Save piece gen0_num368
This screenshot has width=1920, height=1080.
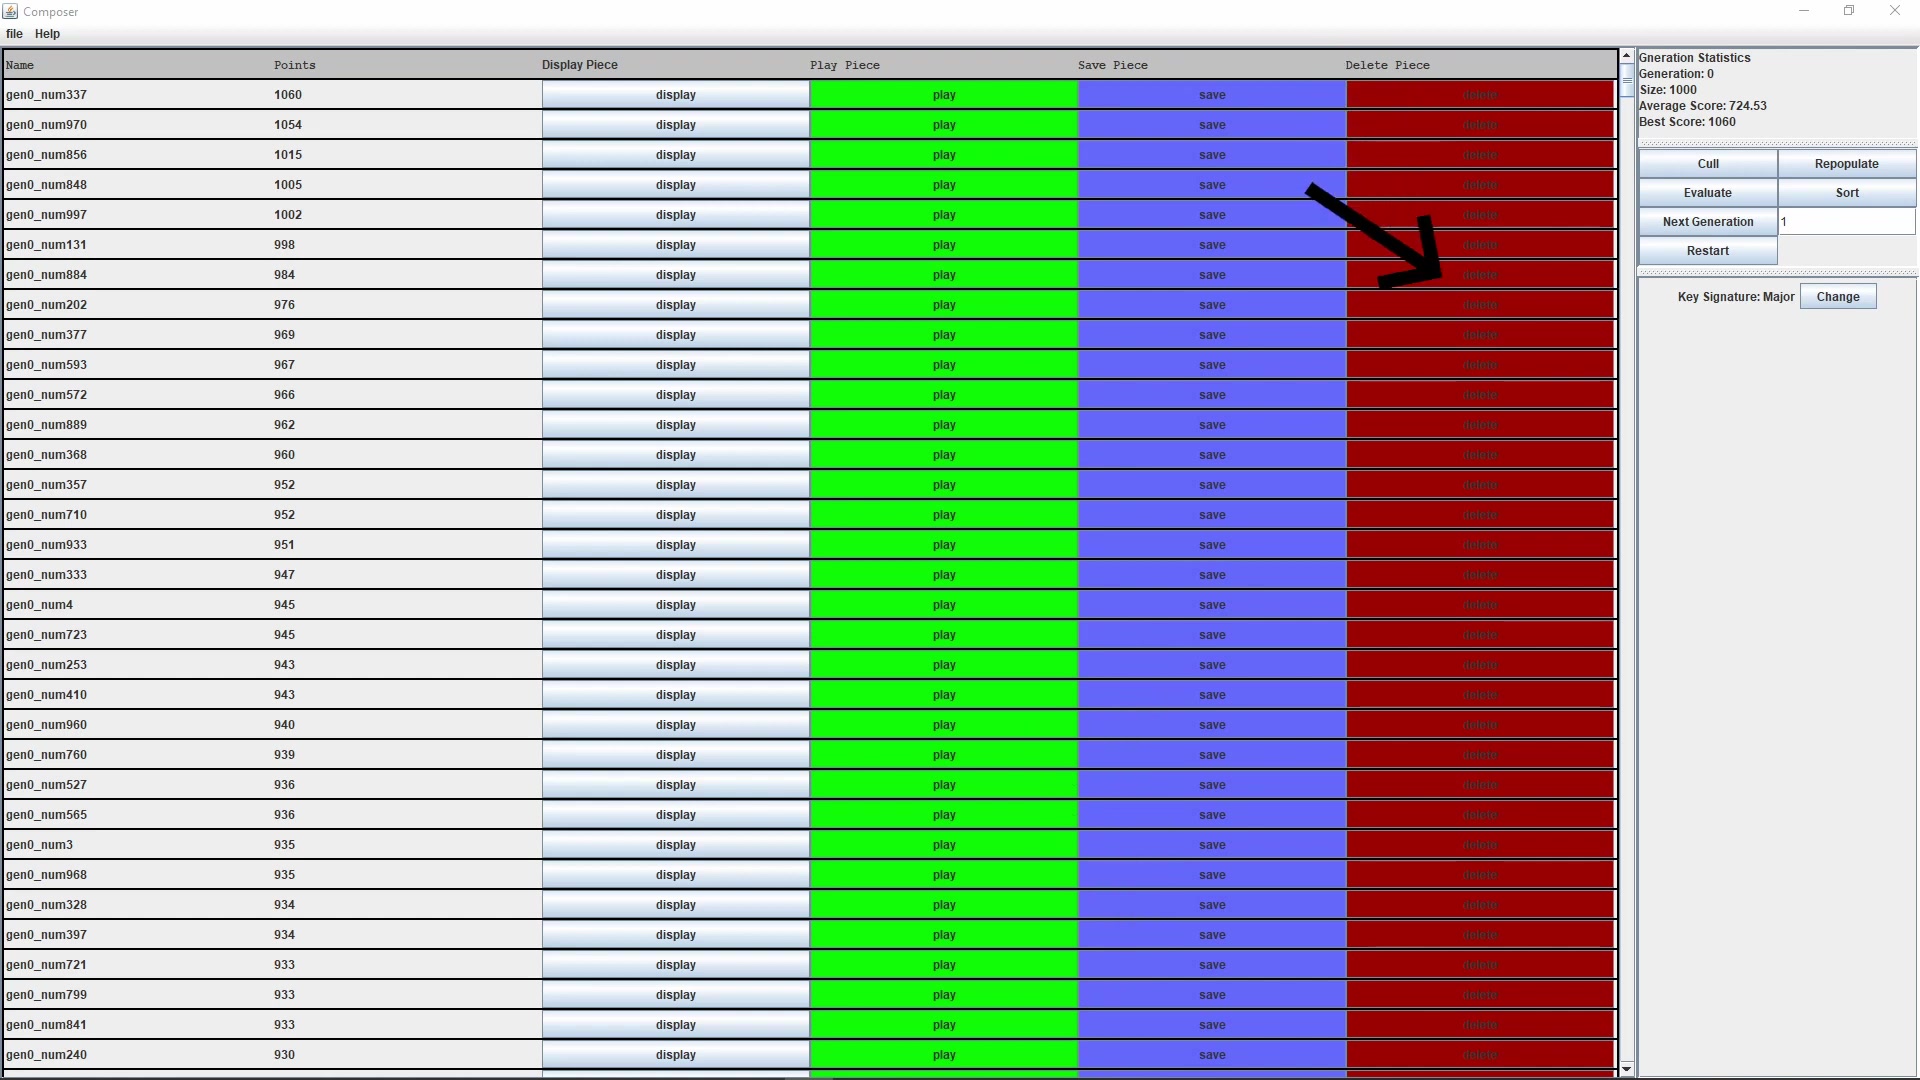(x=1212, y=455)
